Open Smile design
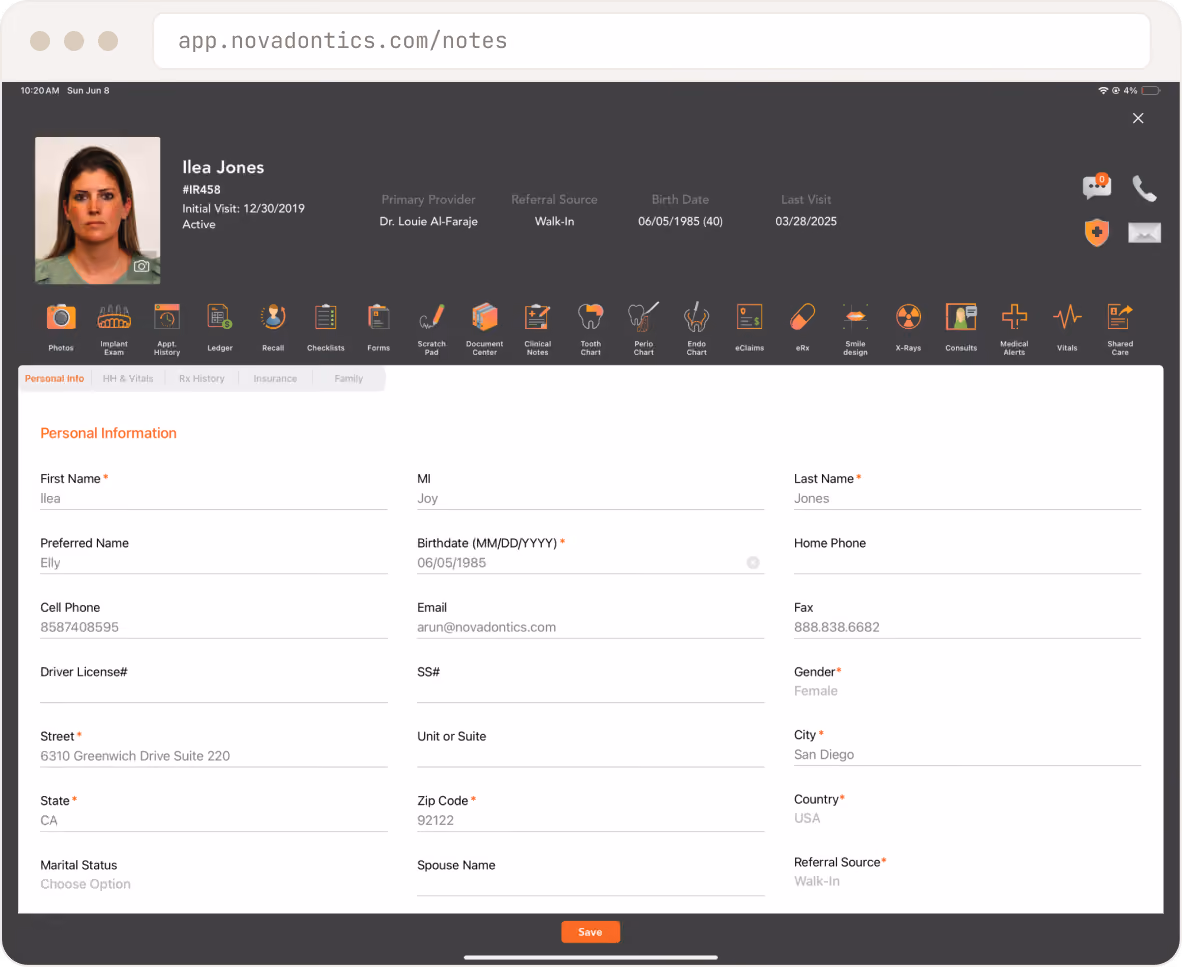 pos(856,317)
